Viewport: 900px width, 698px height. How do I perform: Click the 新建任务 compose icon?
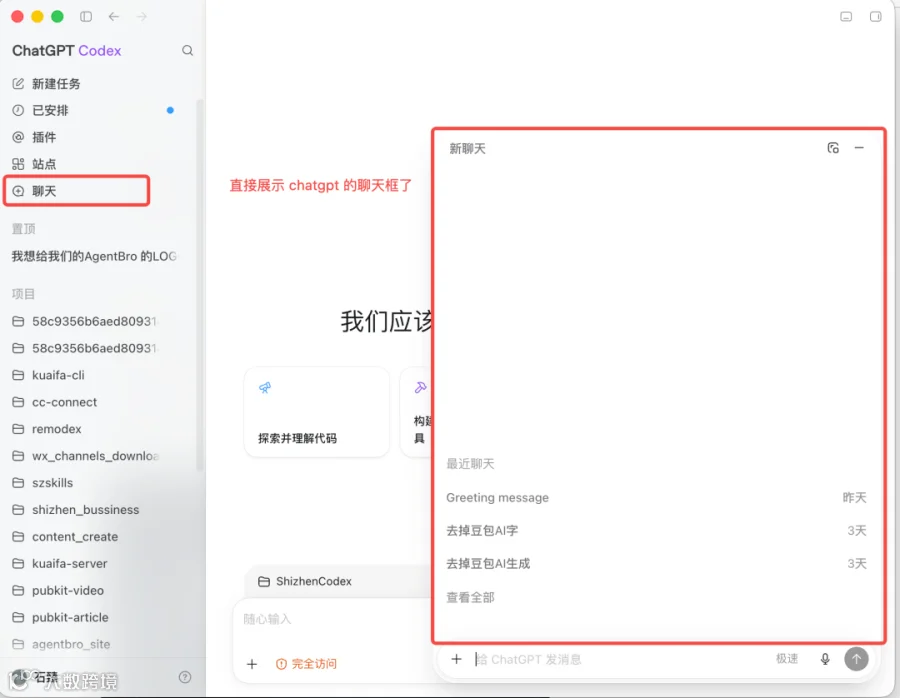(18, 84)
